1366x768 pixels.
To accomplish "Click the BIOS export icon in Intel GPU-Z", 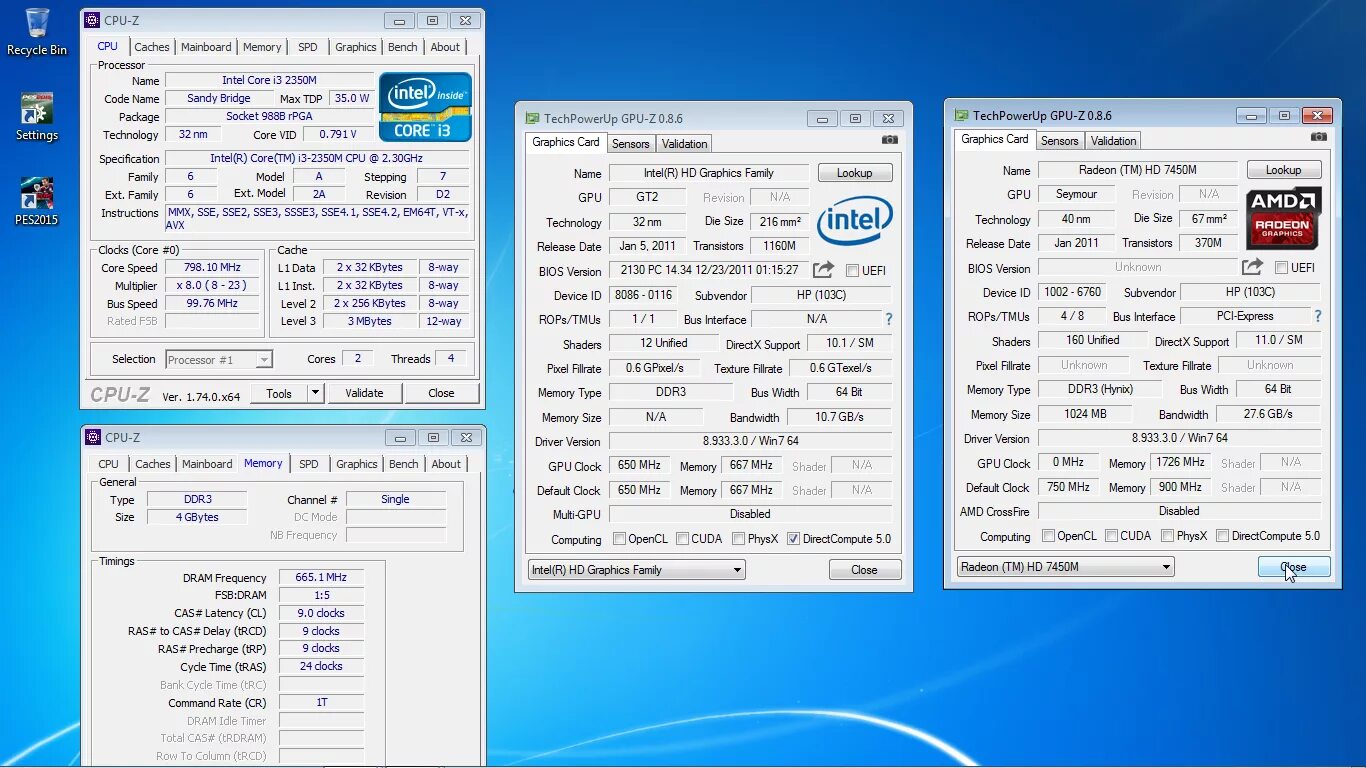I will tap(823, 270).
